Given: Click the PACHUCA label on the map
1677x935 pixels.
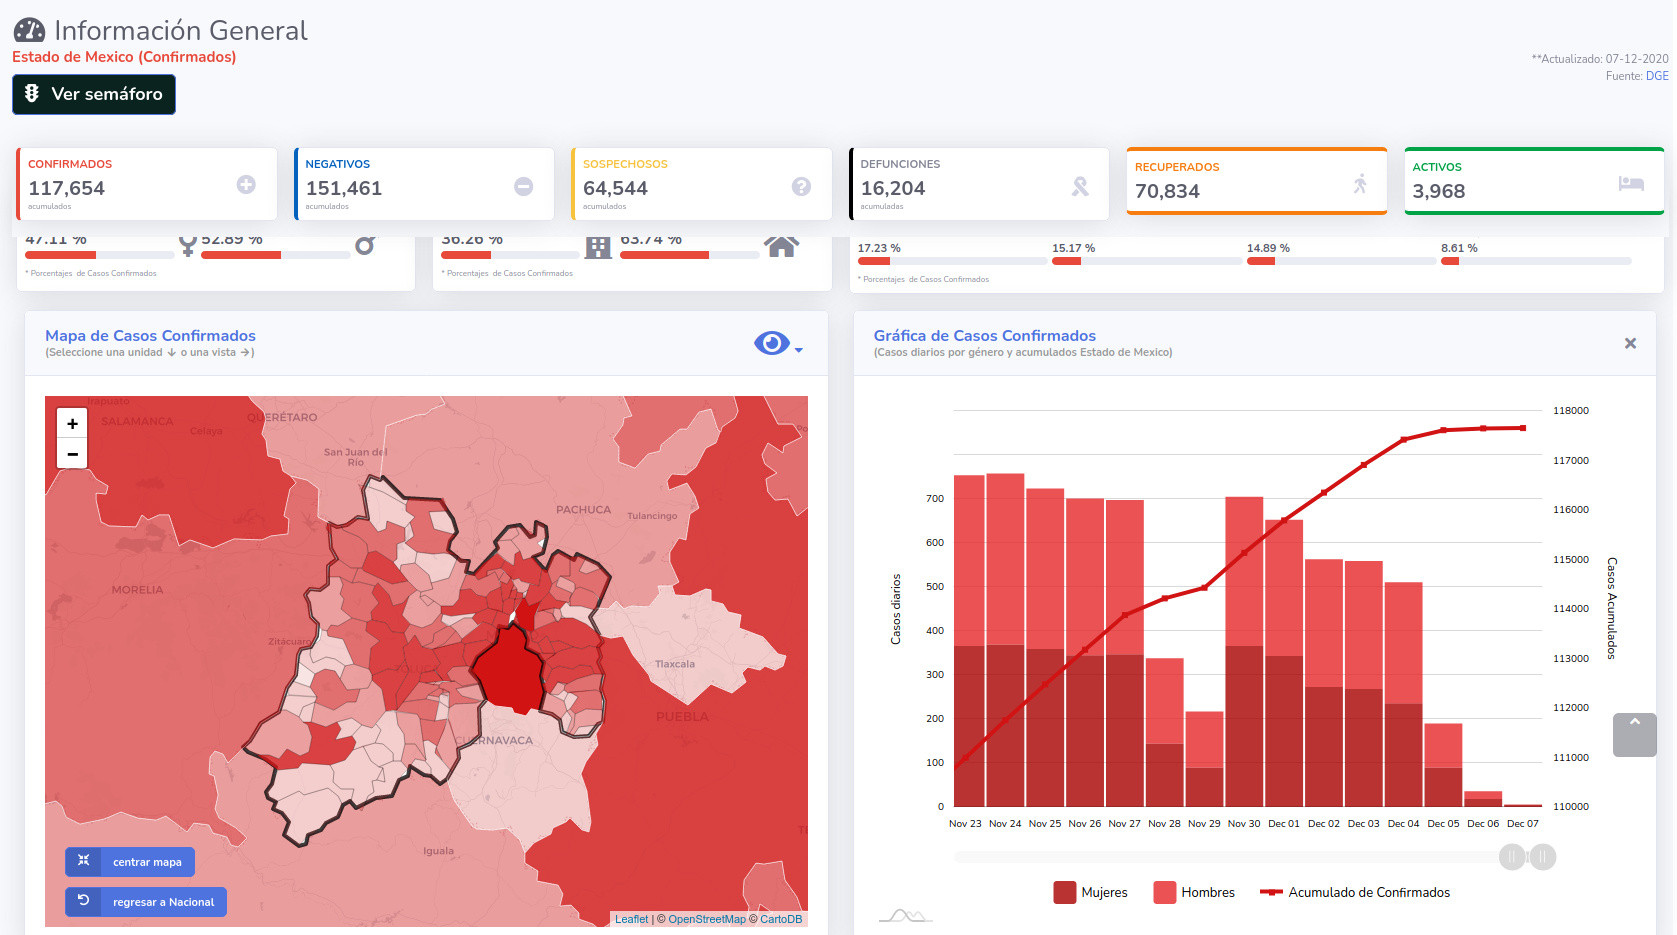Looking at the screenshot, I should pyautogui.click(x=583, y=510).
